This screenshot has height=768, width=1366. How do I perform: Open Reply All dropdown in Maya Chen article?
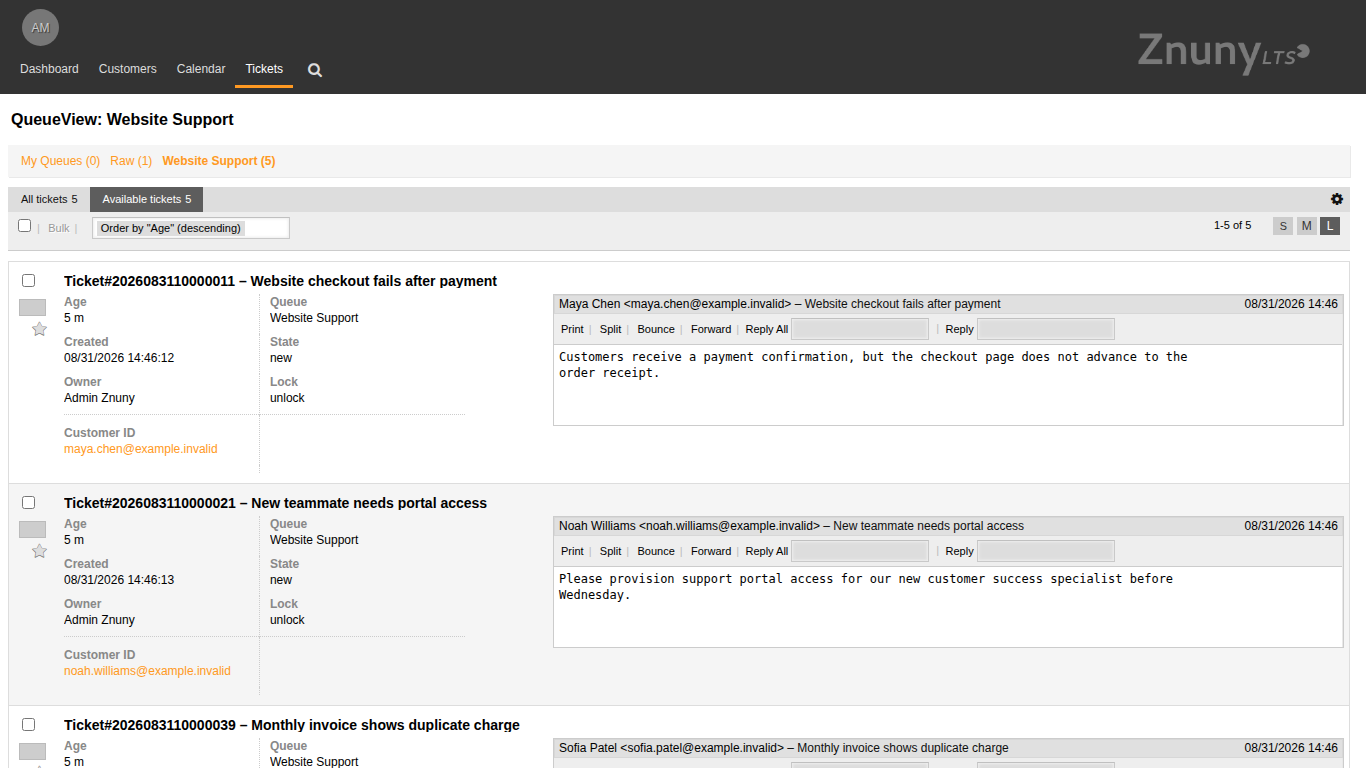click(860, 329)
